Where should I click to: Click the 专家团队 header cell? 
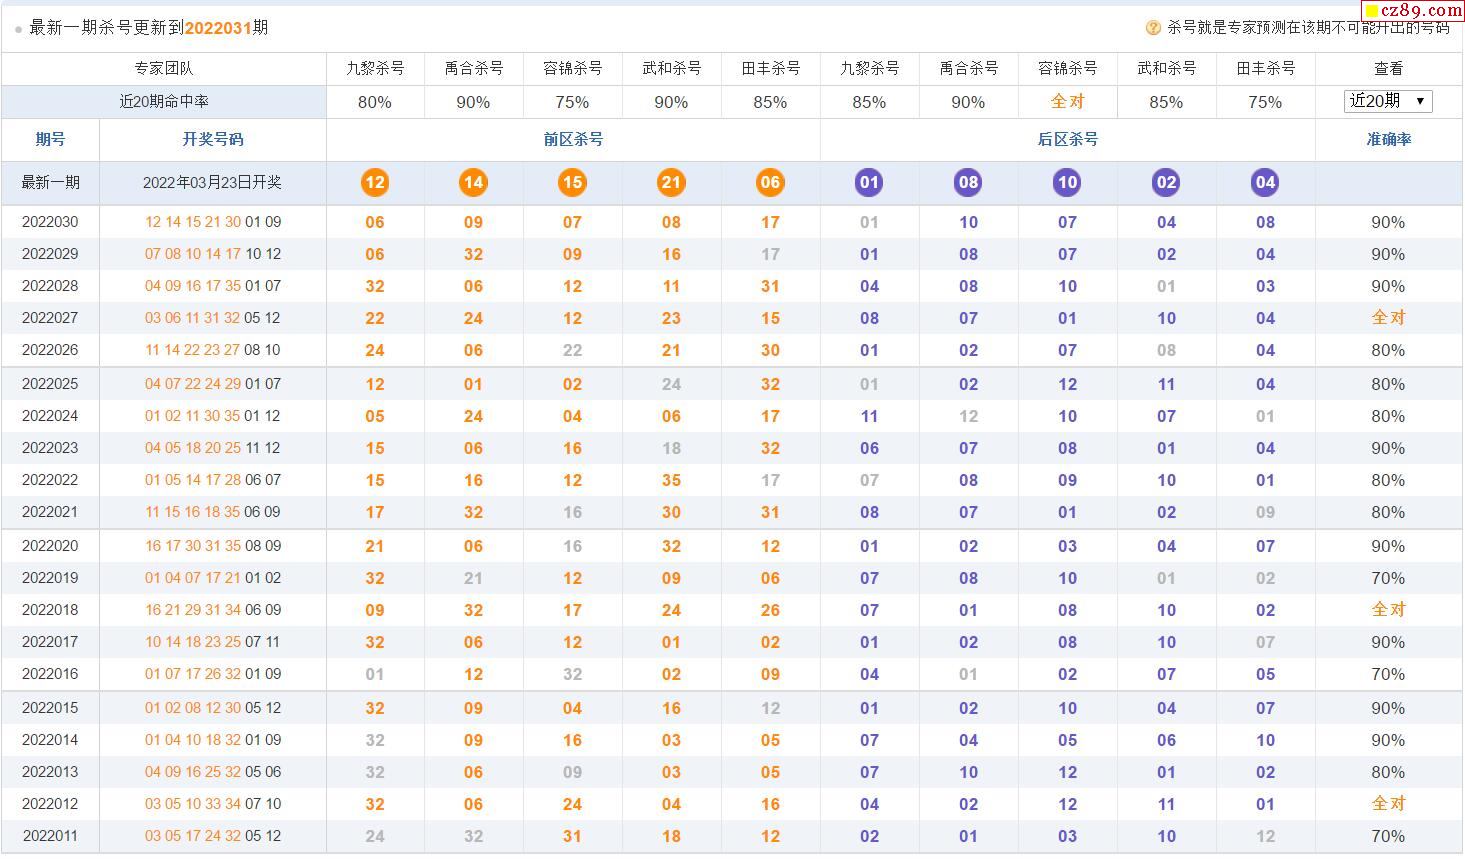click(x=164, y=68)
